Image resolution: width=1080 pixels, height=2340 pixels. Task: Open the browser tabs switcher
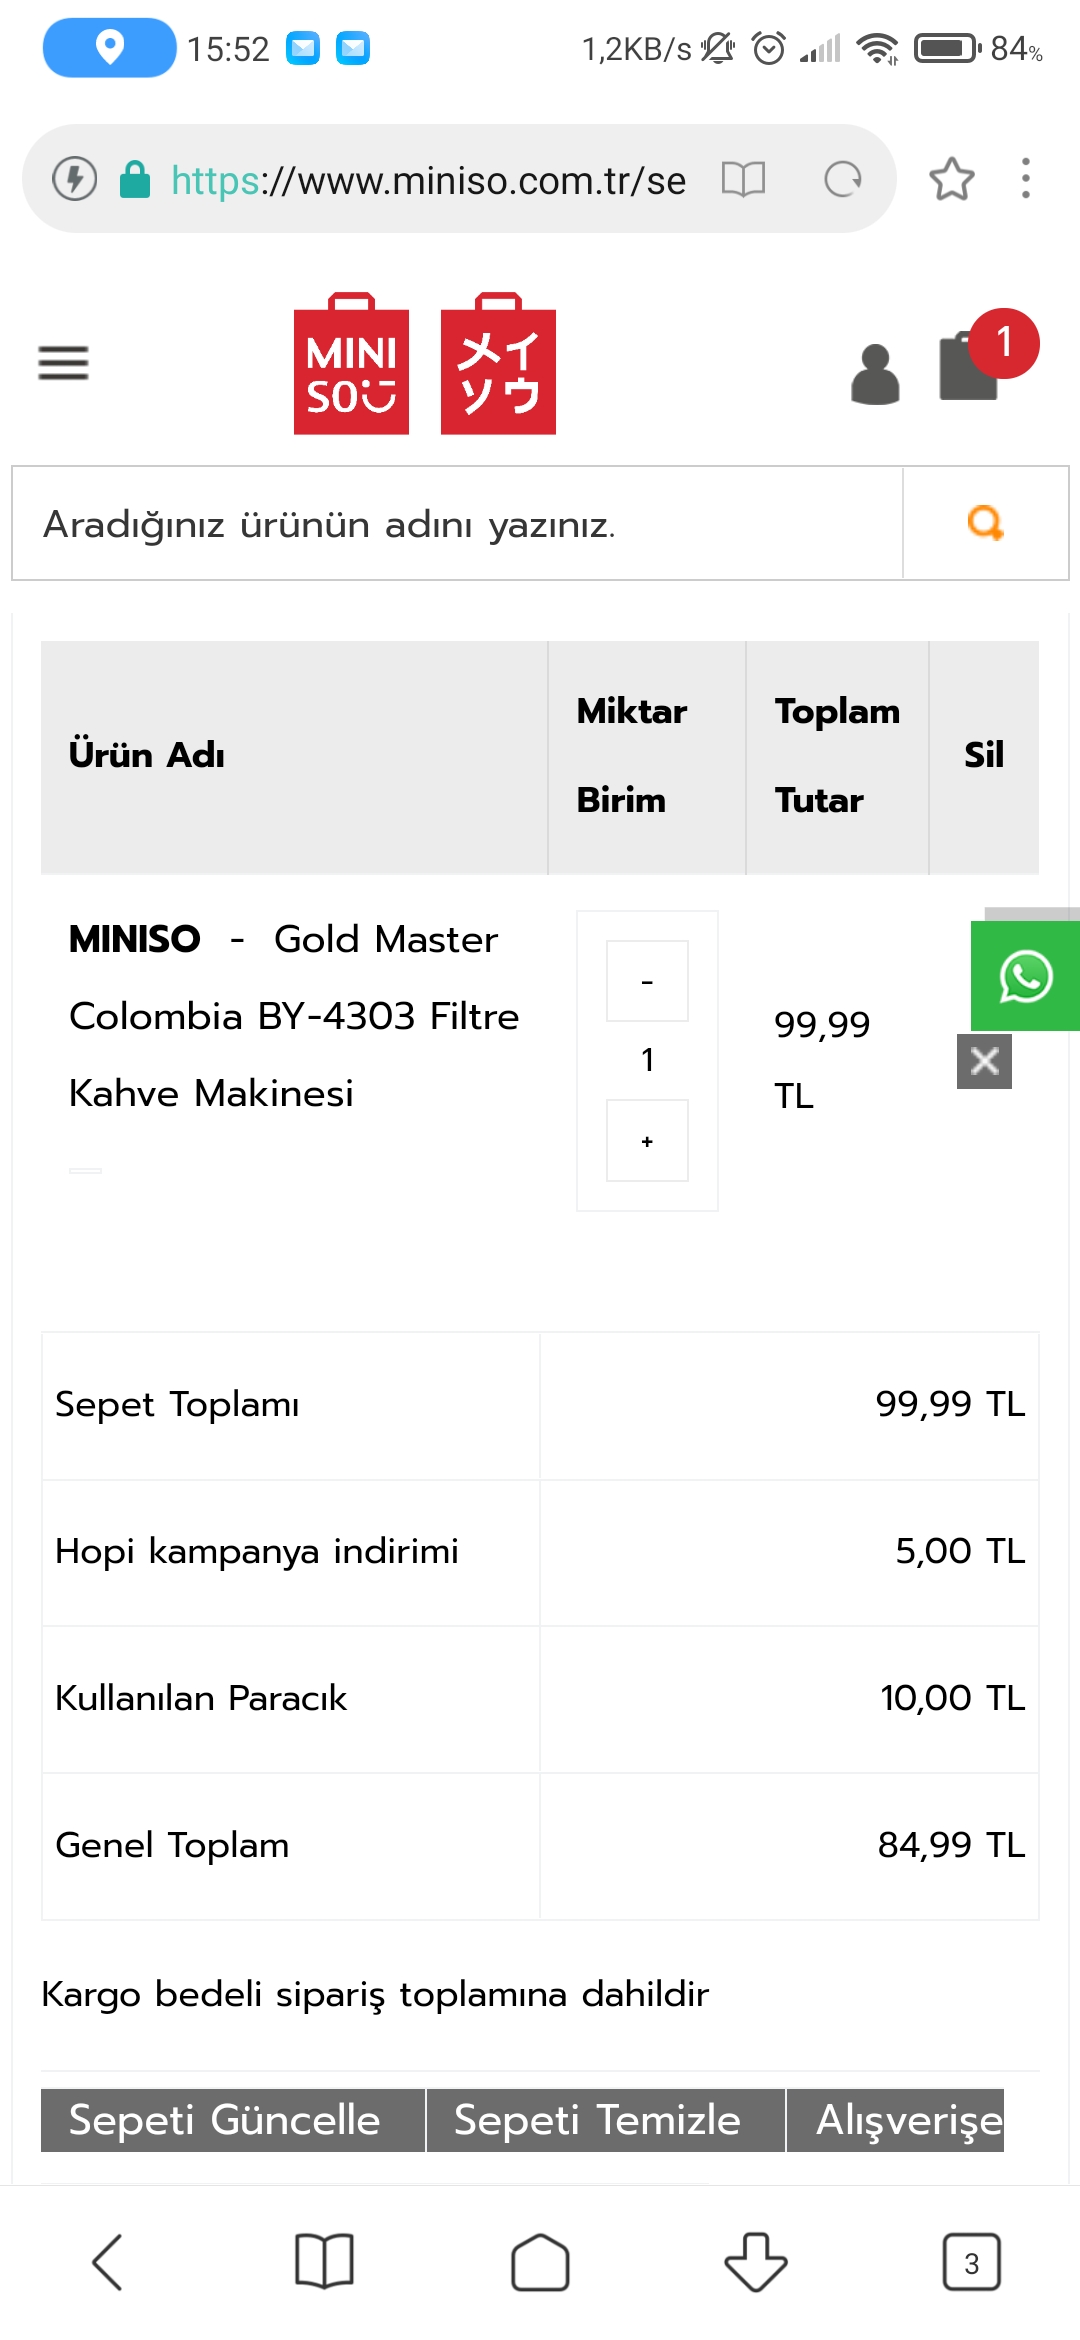point(971,2262)
